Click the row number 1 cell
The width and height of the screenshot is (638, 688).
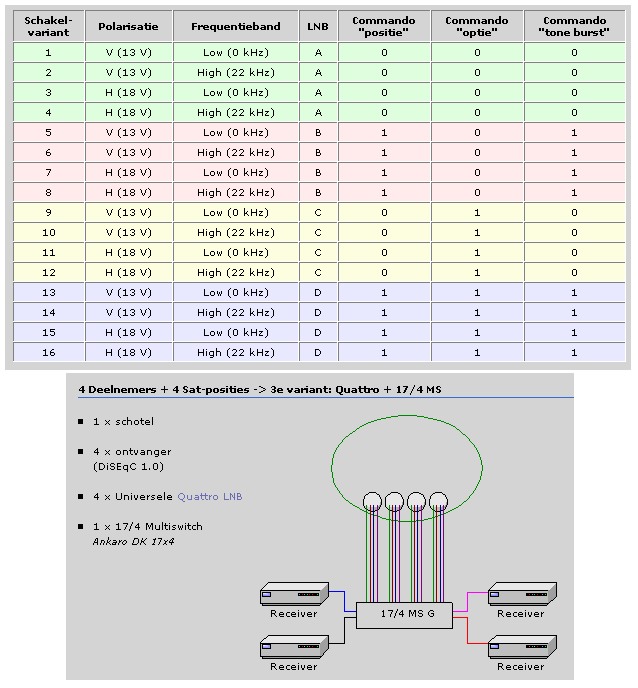coord(47,52)
